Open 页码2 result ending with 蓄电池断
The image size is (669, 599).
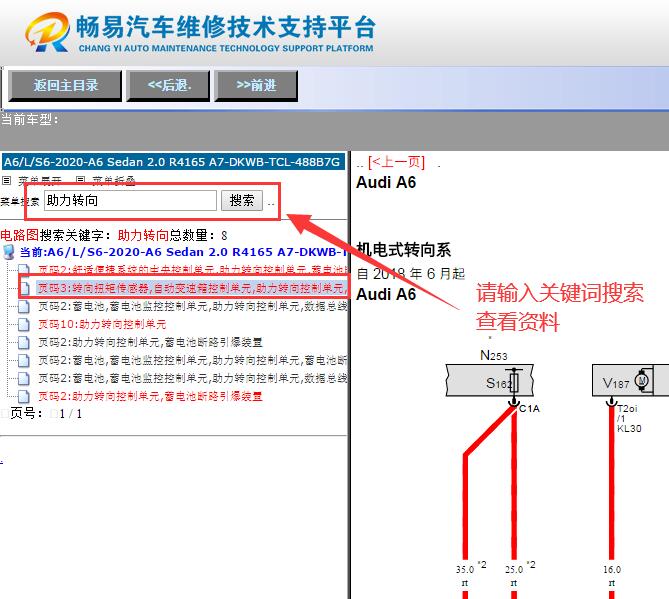click(192, 361)
